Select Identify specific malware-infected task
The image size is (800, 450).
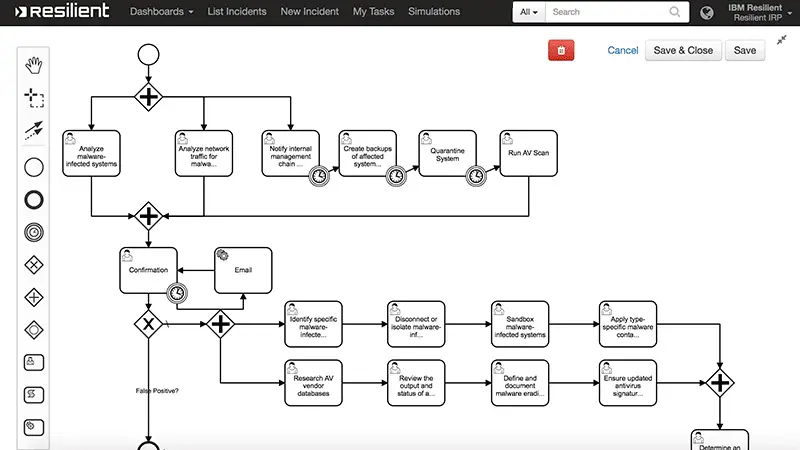point(313,324)
